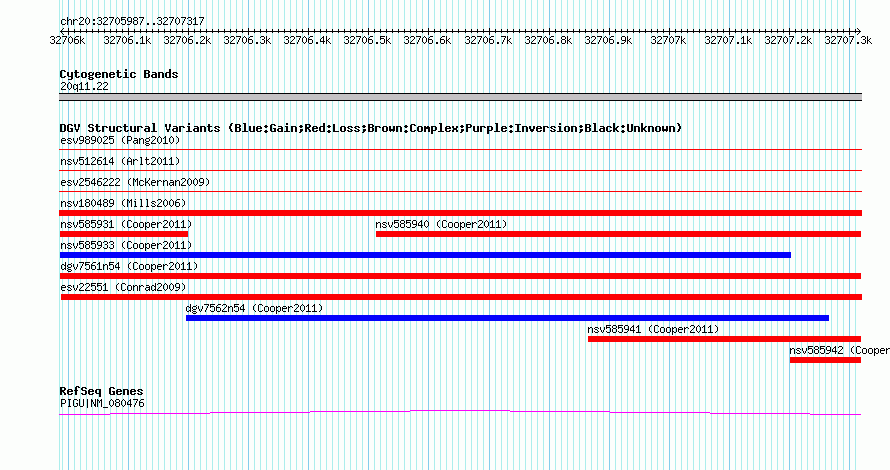Image resolution: width=890 pixels, height=470 pixels.
Task: Select the blue gain bar under nsv585933
Action: (425, 255)
